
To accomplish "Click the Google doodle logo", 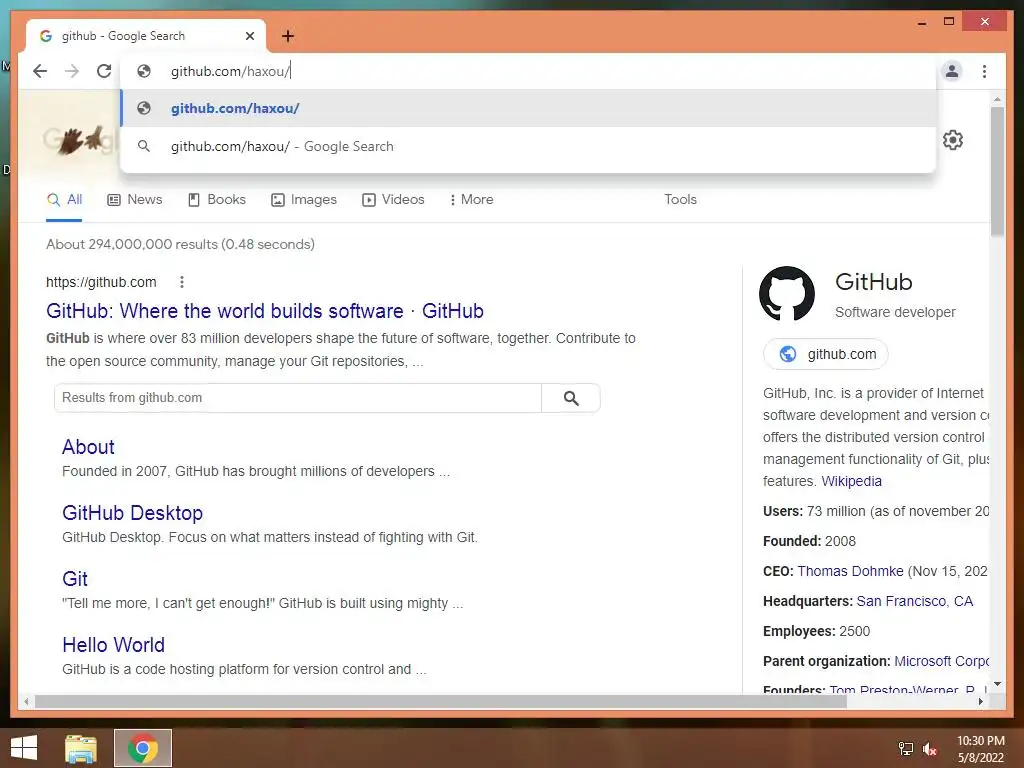I will click(x=80, y=140).
